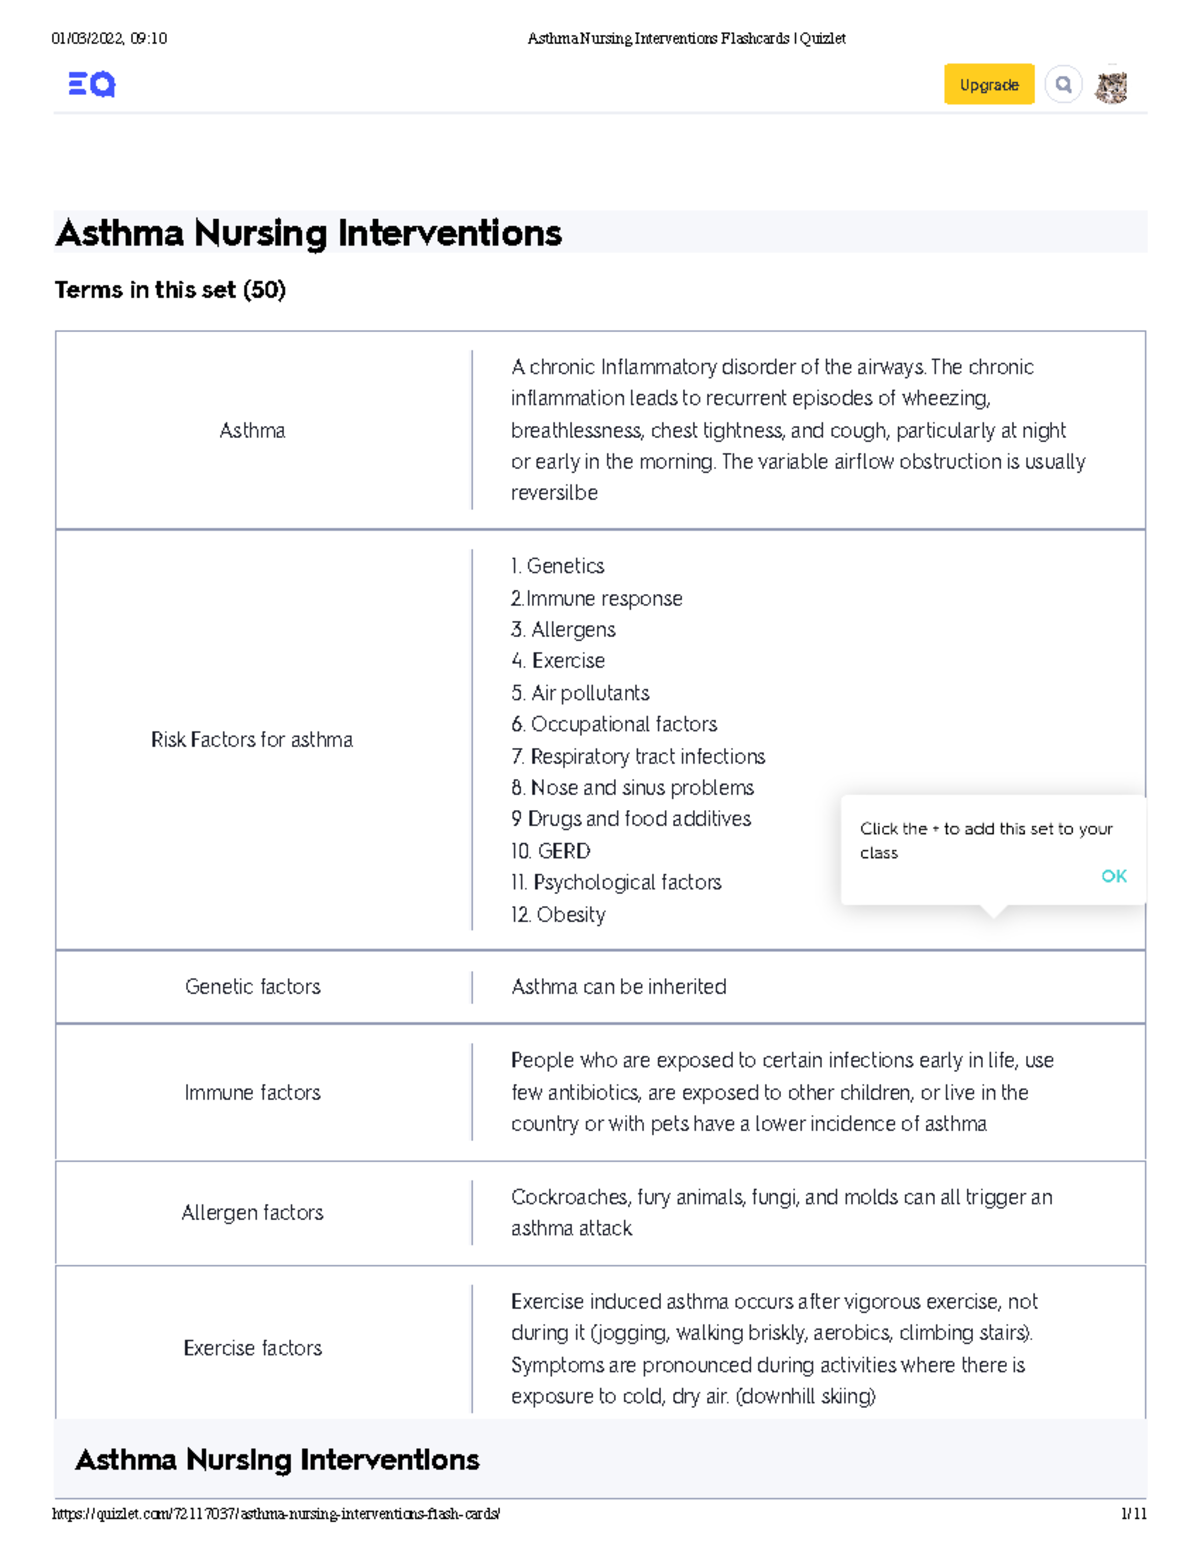Image resolution: width=1200 pixels, height=1553 pixels.
Task: Select the magnifying glass search button
Action: click(1064, 85)
